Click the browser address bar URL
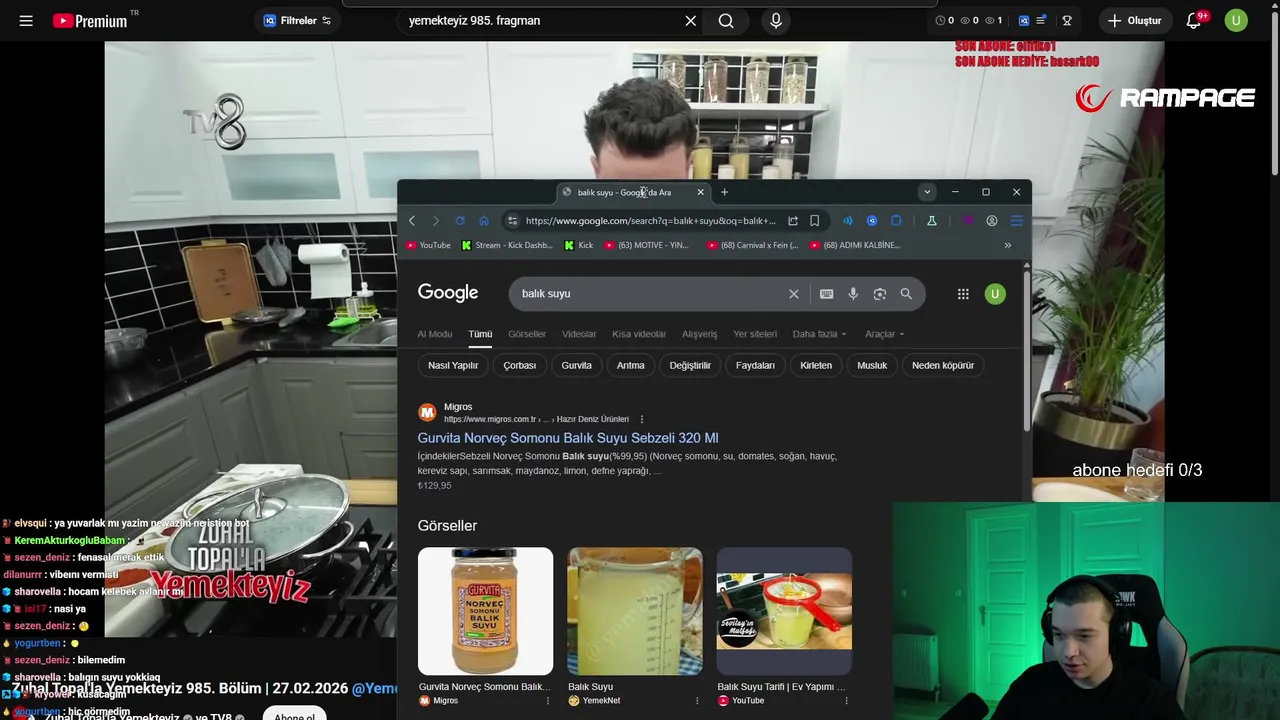The width and height of the screenshot is (1280, 720). pos(650,221)
